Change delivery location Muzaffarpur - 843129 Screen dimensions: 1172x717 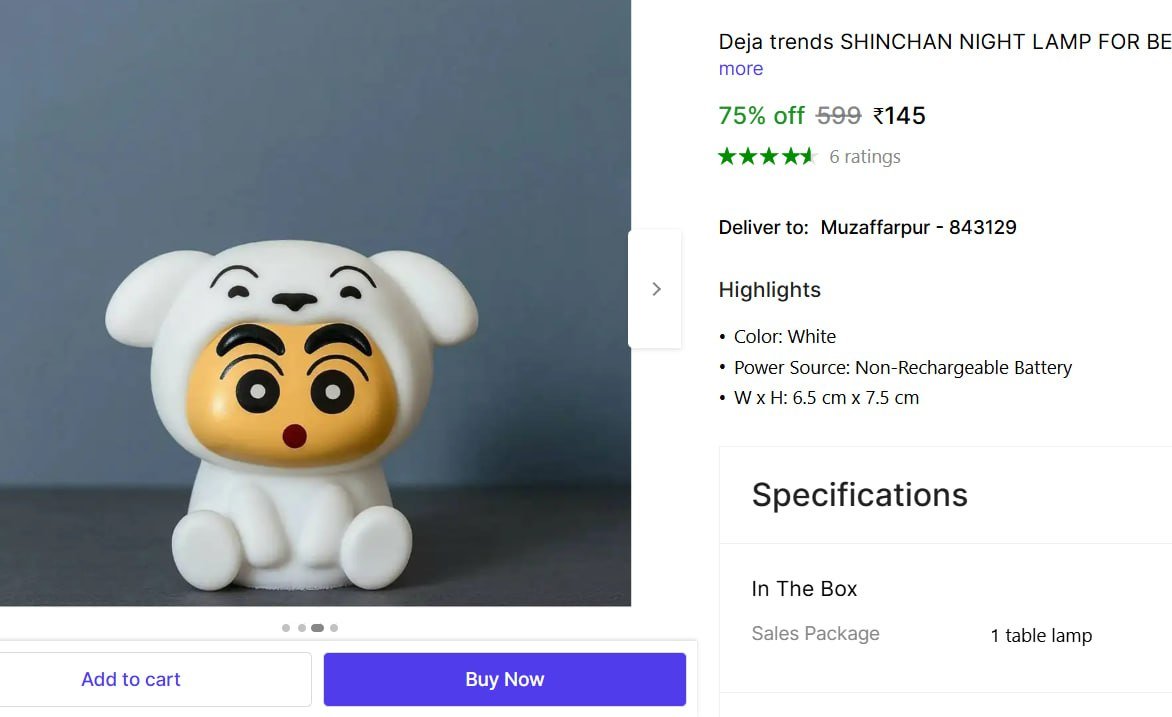coord(918,227)
